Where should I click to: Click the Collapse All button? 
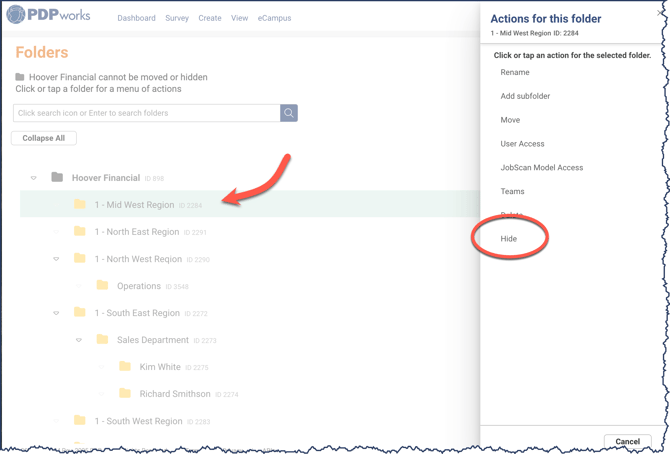tap(44, 138)
